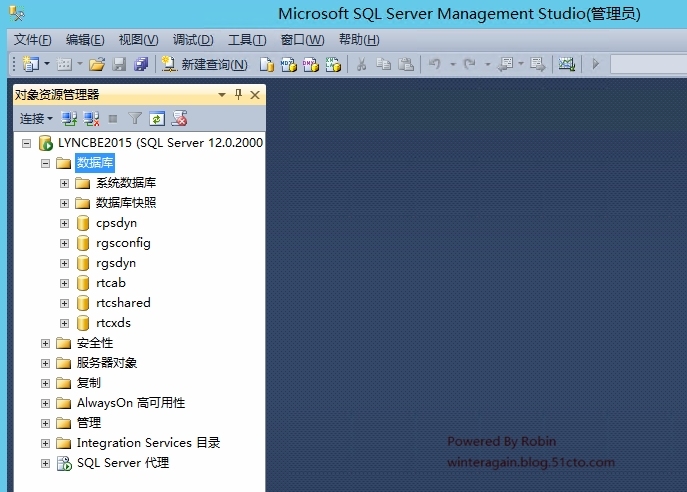Image resolution: width=687 pixels, height=492 pixels.
Task: Click the empty combo box on the toolbar
Action: click(648, 64)
